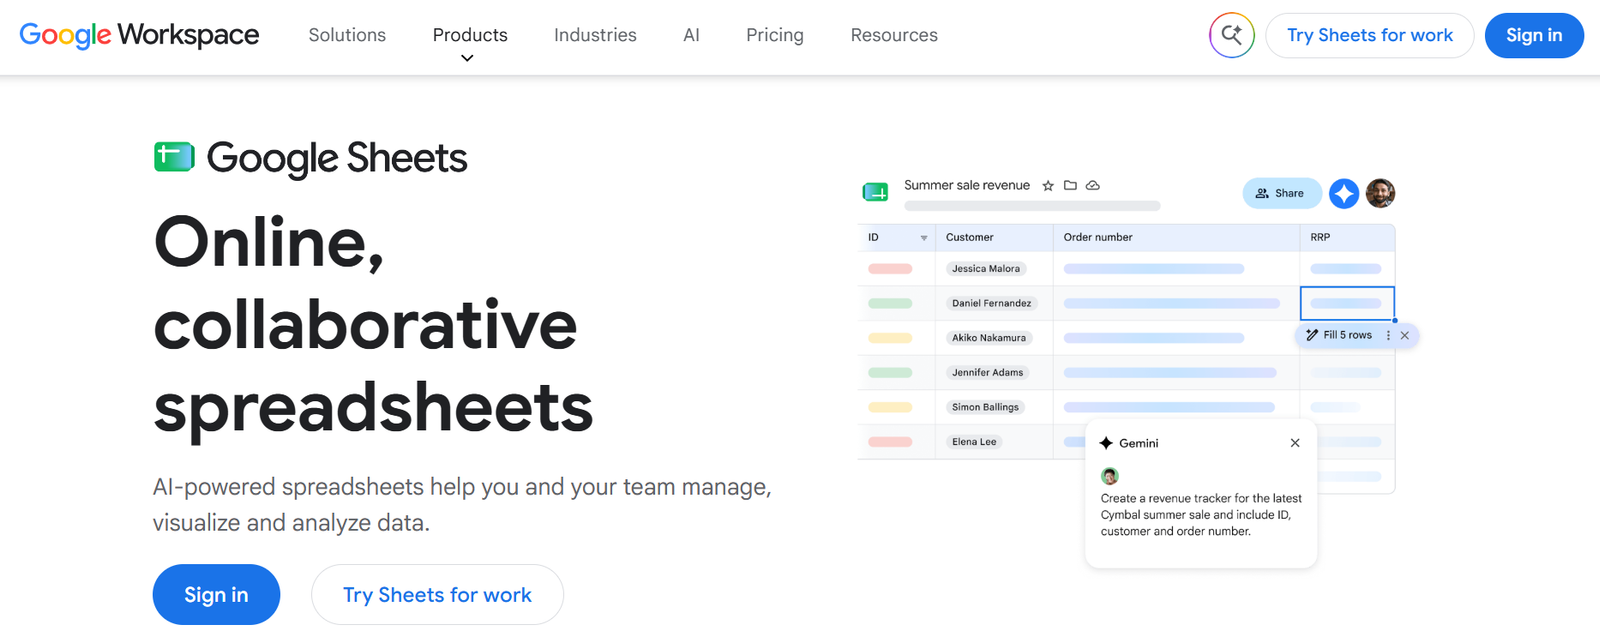
Task: Click the cloud saved status icon
Action: [1093, 185]
